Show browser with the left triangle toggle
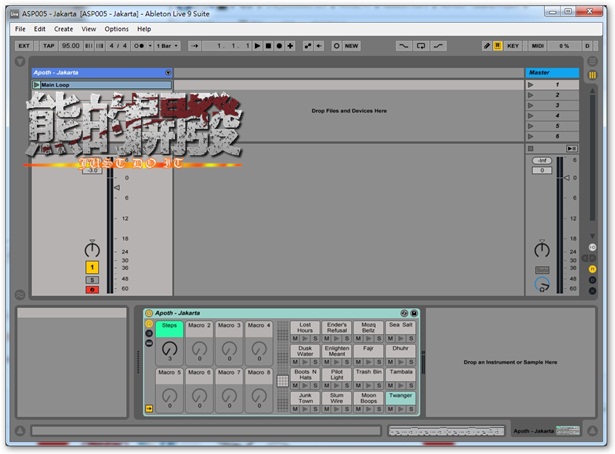Viewport: 615px width, 454px height. point(20,62)
